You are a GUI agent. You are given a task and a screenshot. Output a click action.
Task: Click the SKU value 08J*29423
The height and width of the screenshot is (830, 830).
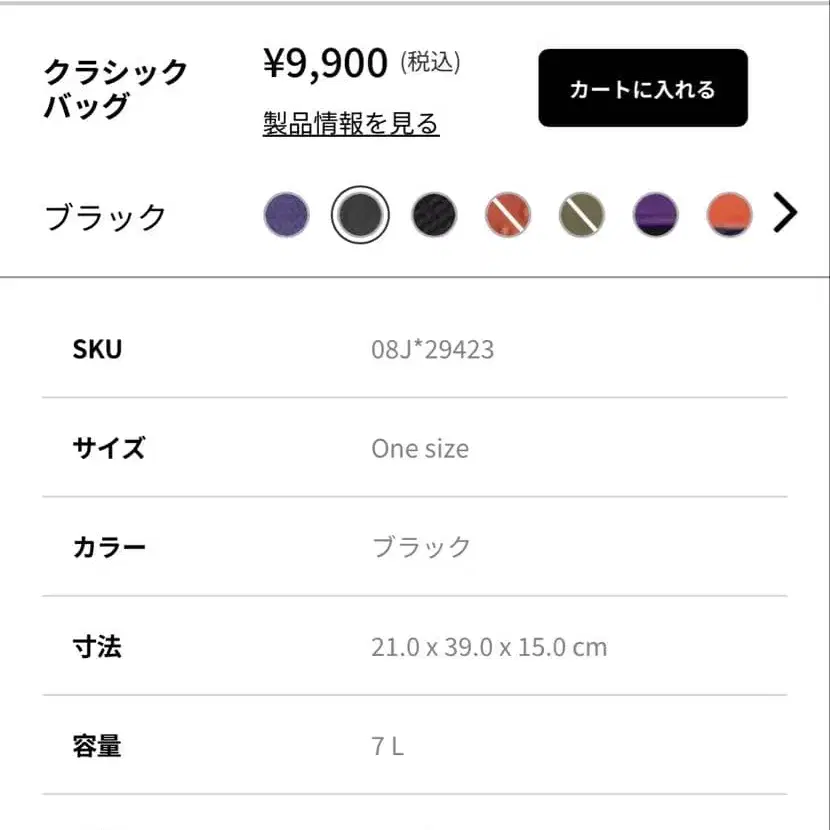pos(432,349)
